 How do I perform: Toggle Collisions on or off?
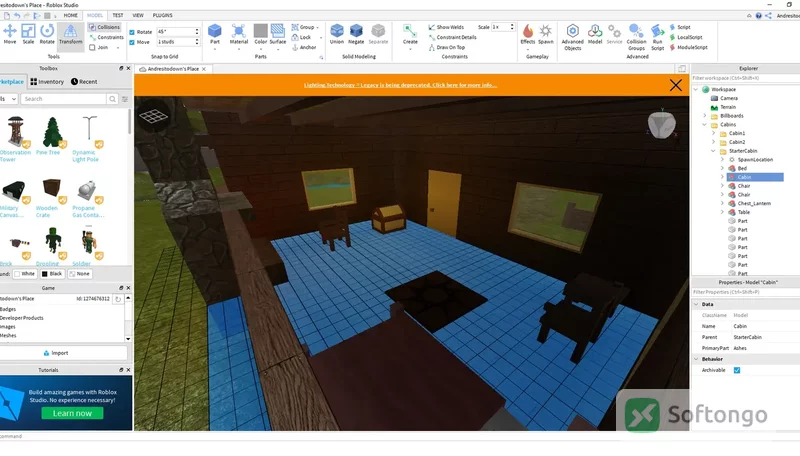[105, 27]
